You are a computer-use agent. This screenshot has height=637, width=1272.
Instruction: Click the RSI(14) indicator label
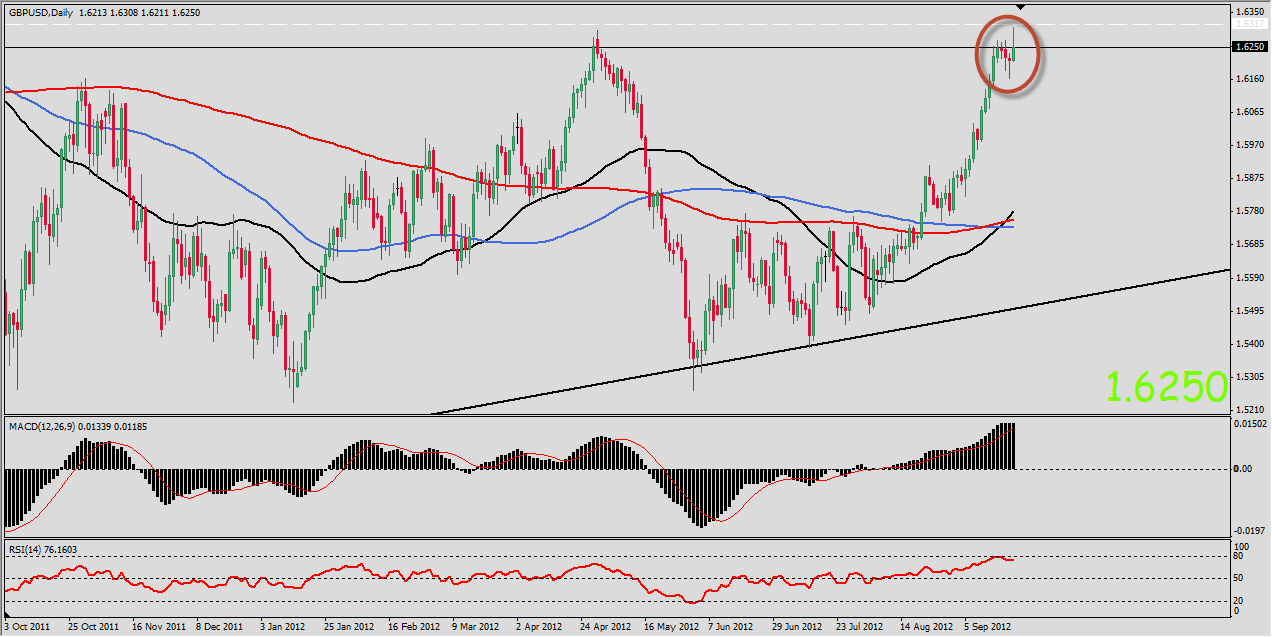pos(27,549)
